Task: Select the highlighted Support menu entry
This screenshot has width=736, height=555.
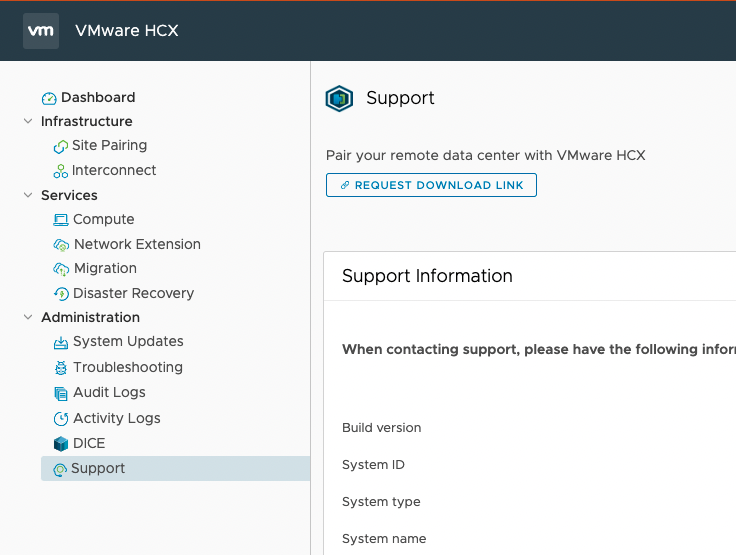Action: [x=176, y=469]
